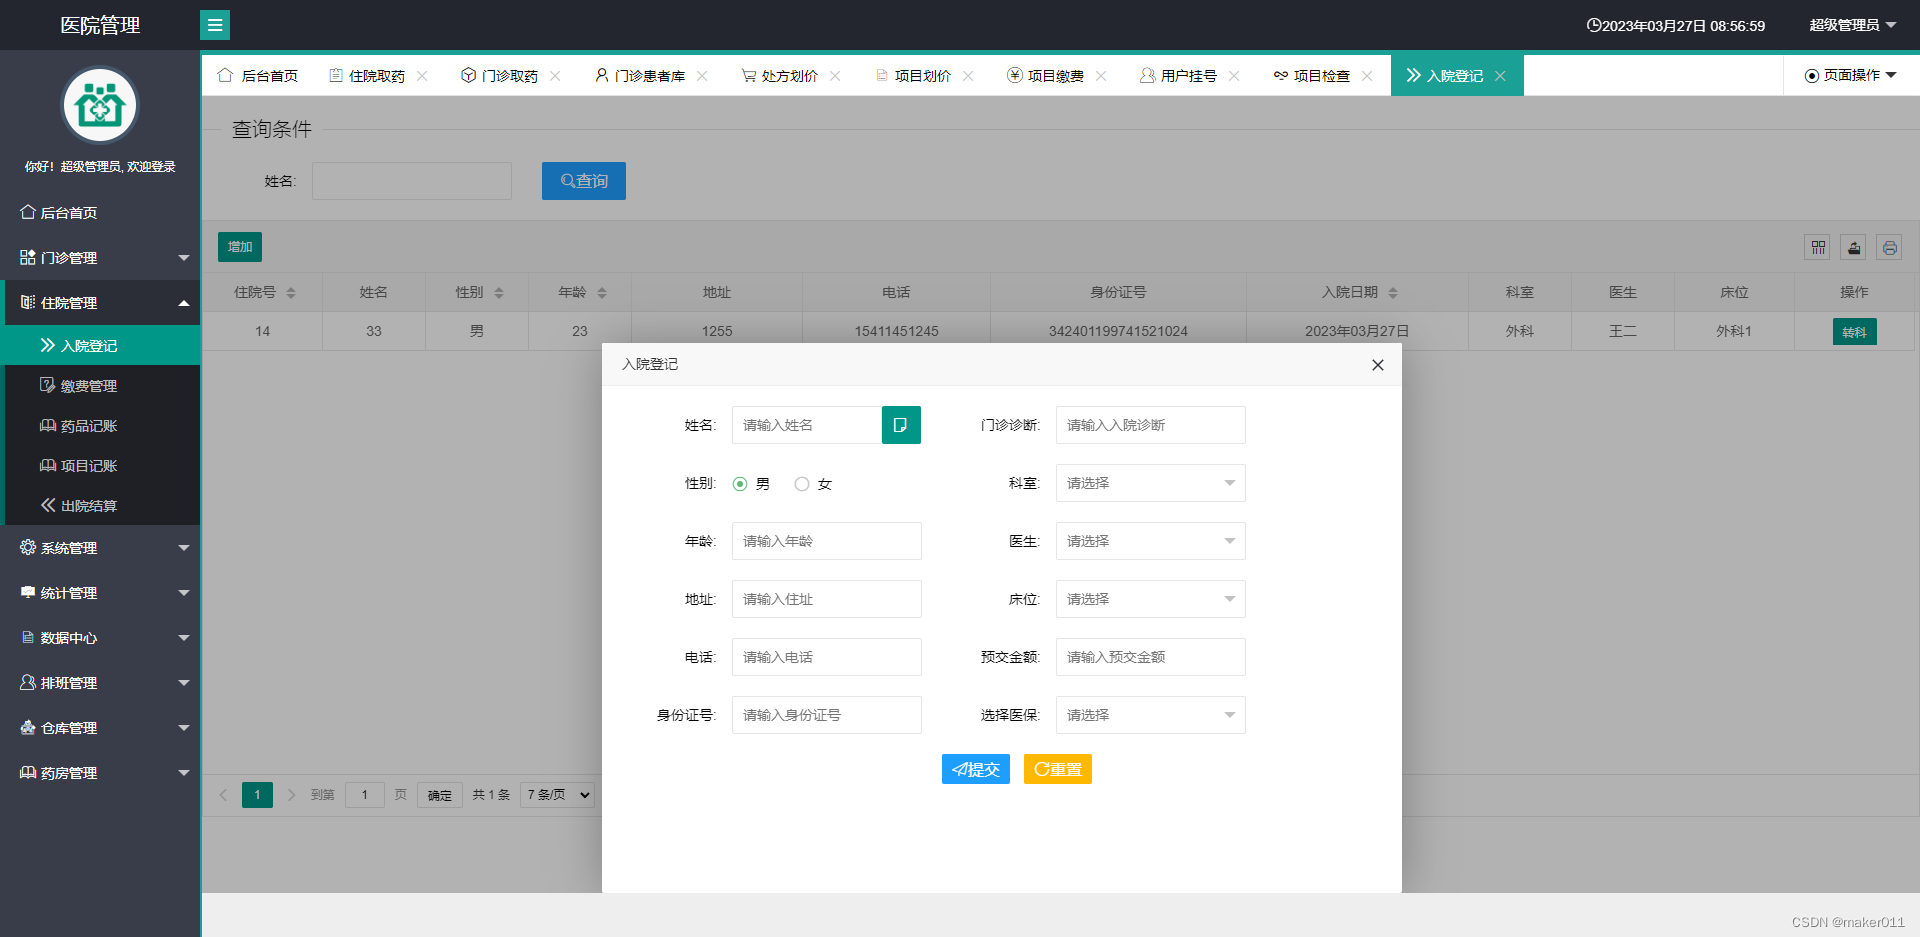Open the 超级管理员 user menu
1920x937 pixels.
(1853, 25)
